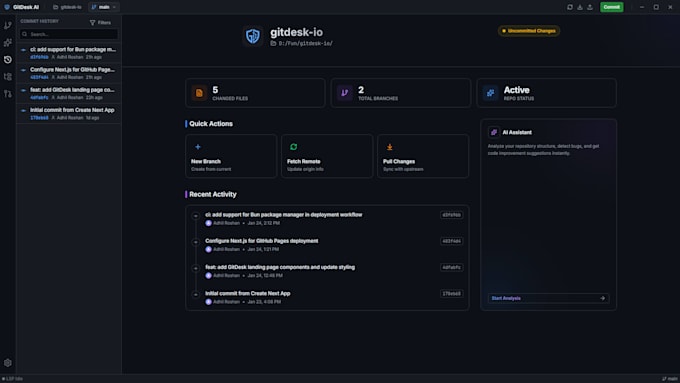Screen dimensions: 680x383
Task: Click the gitdesk-io repository tab in title bar
Action: [67, 7]
